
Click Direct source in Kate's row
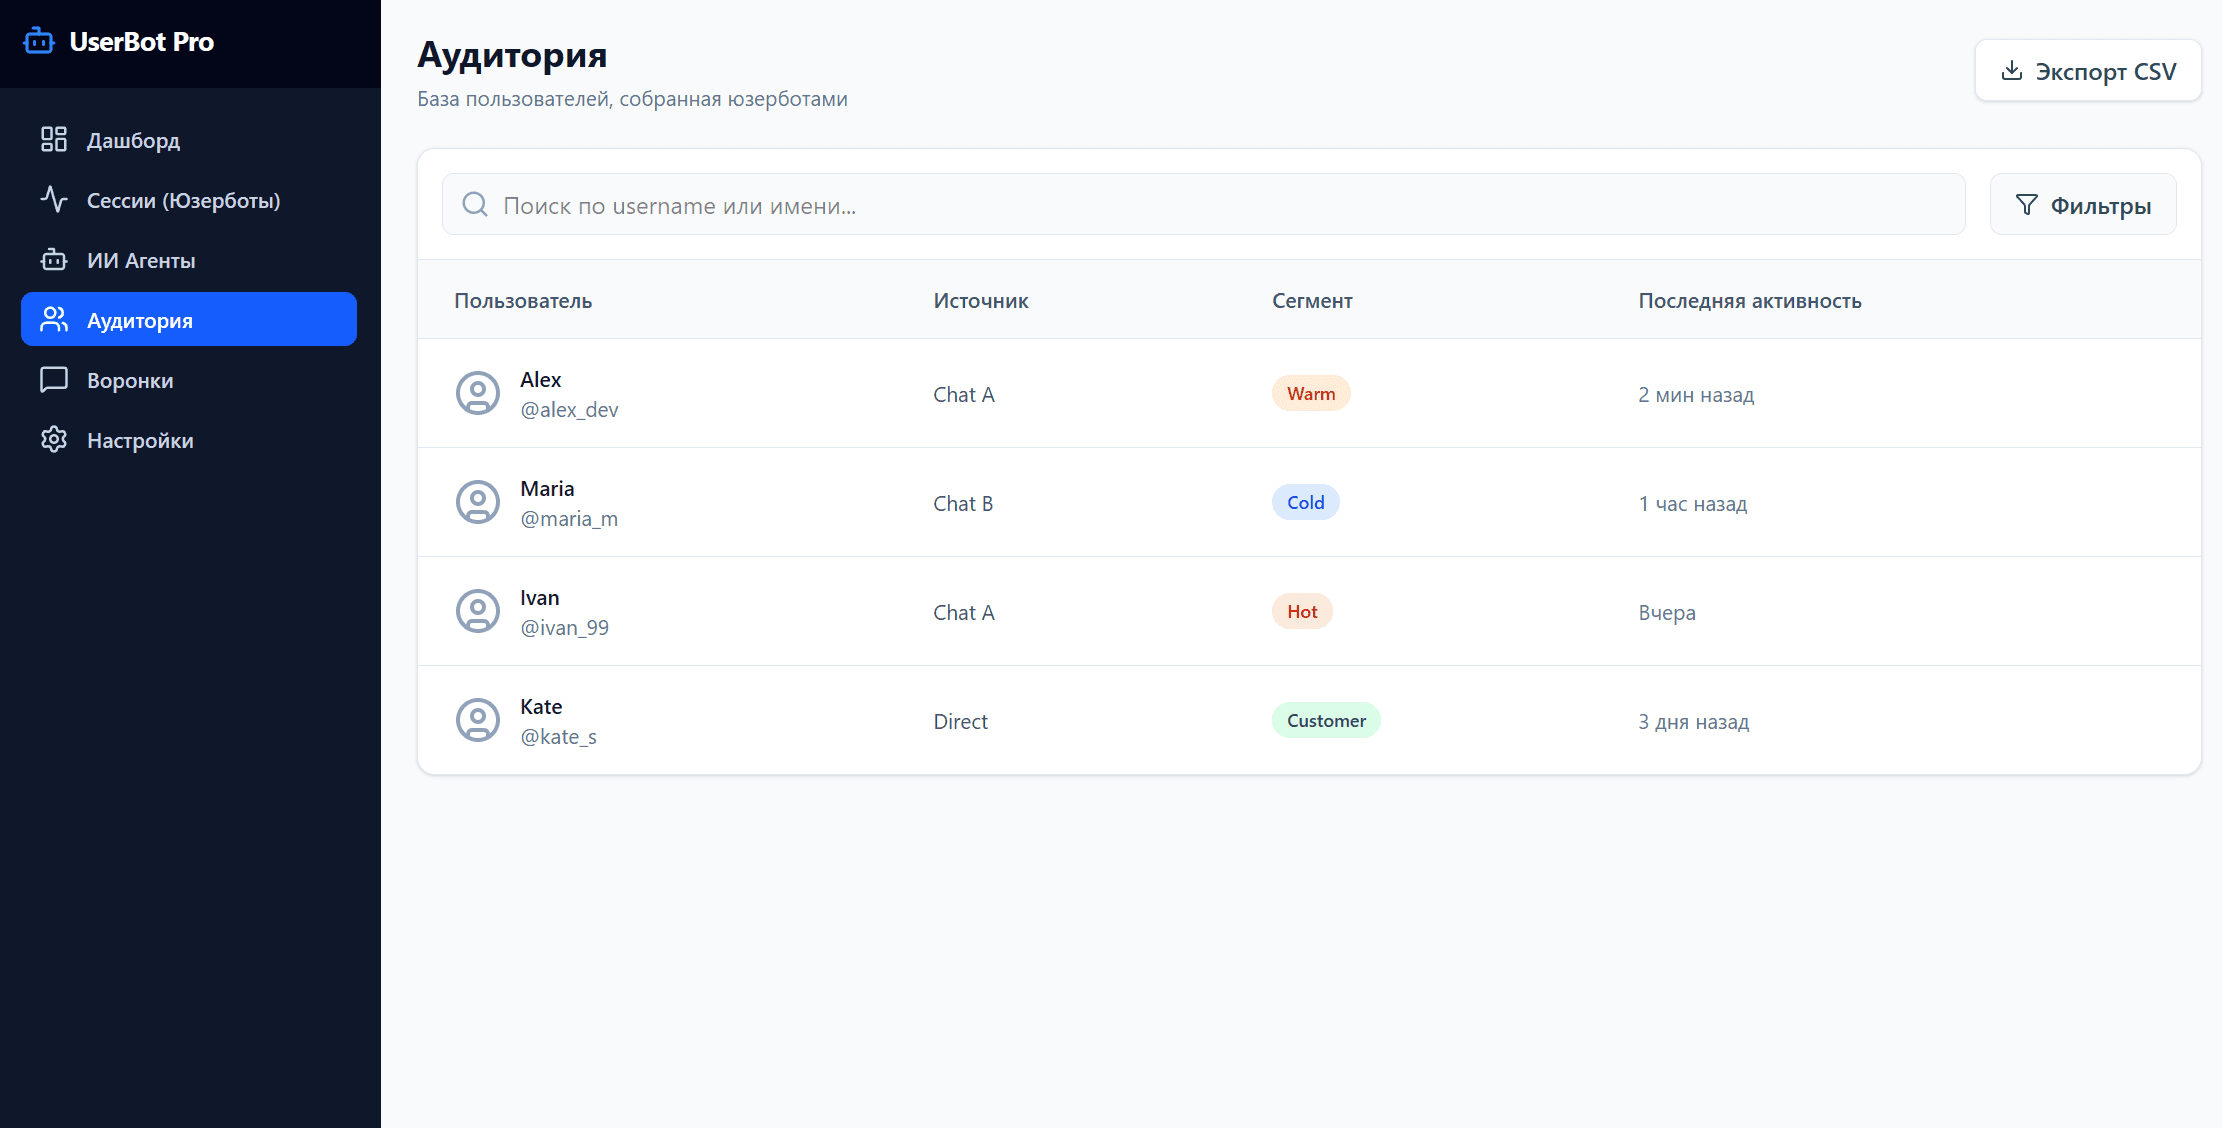click(x=960, y=721)
